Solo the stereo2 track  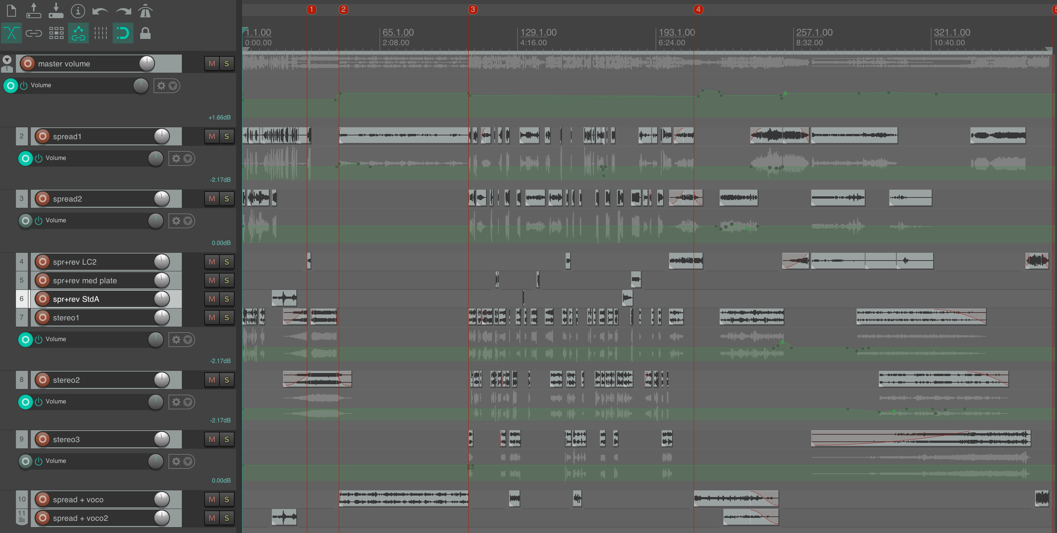[x=227, y=380]
